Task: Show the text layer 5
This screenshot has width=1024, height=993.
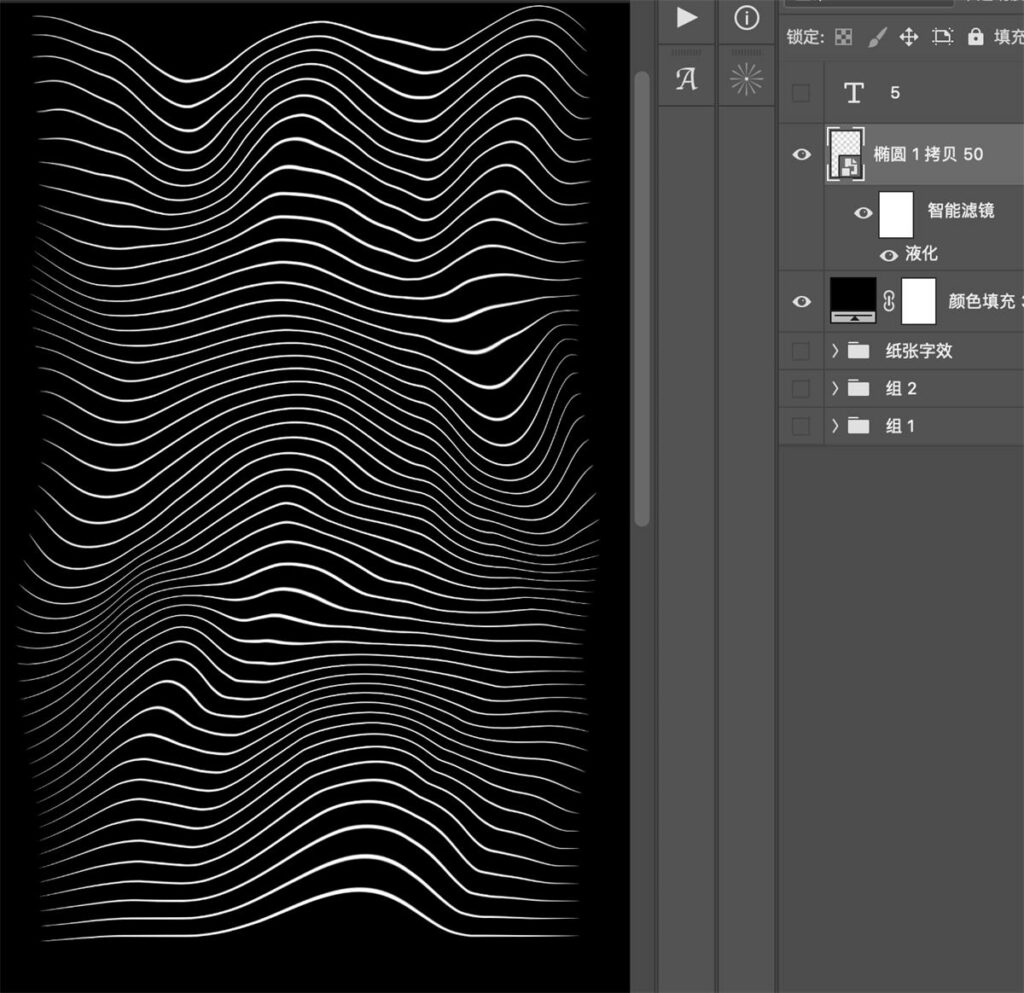Action: click(x=801, y=93)
